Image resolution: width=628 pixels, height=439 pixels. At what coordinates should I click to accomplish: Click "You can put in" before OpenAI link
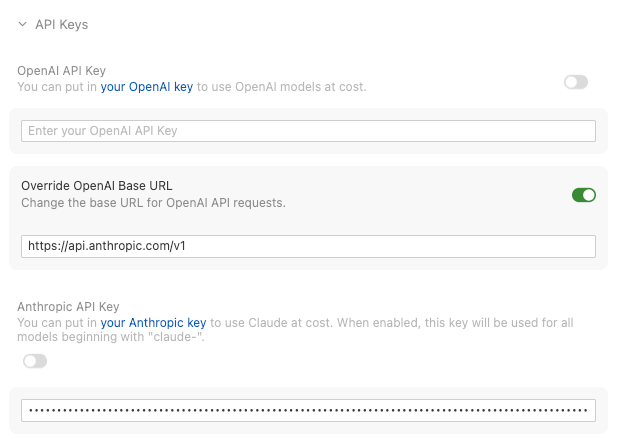57,87
